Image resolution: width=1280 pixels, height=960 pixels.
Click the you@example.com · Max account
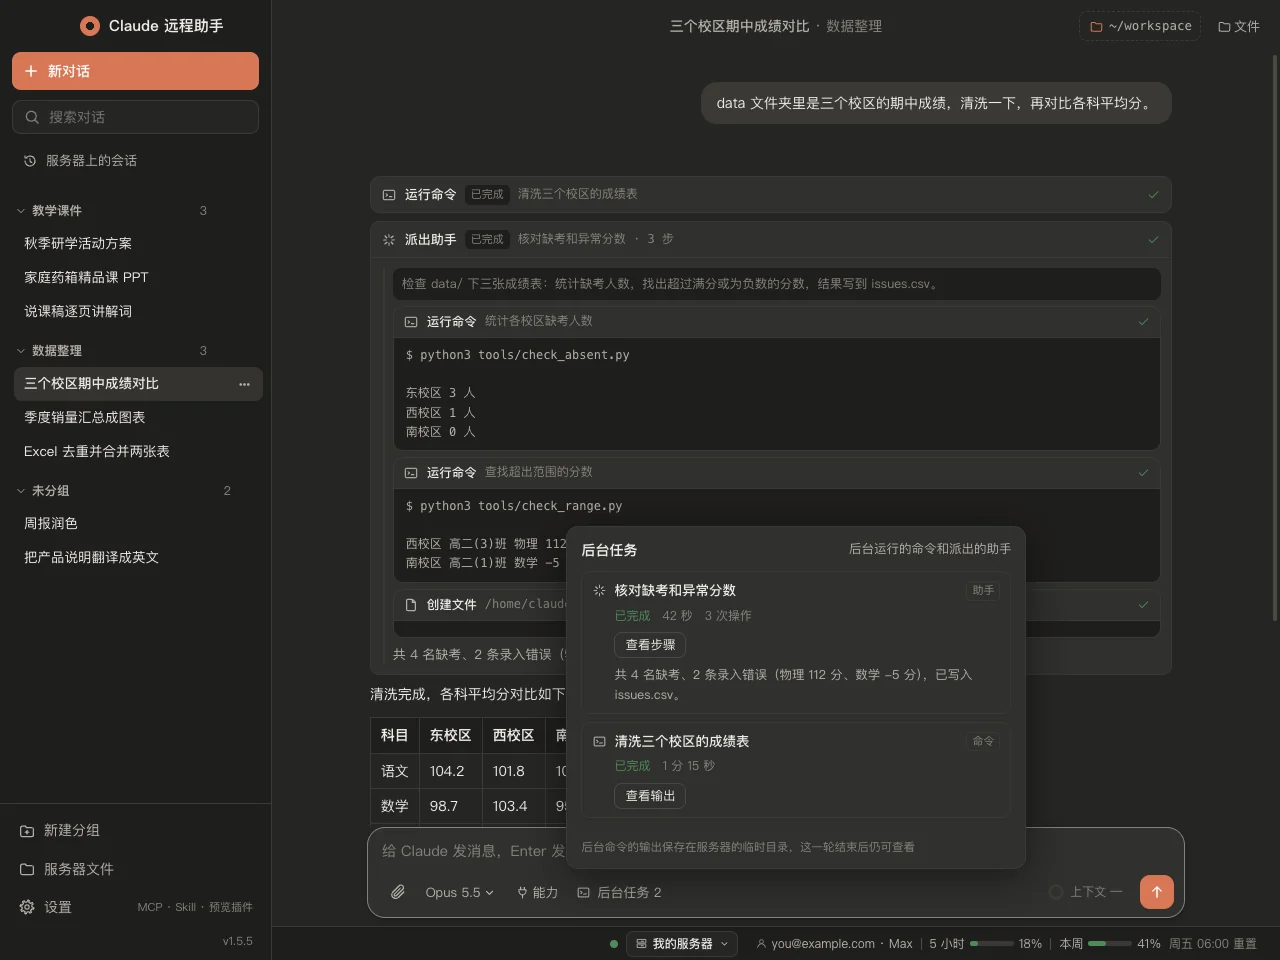[835, 944]
